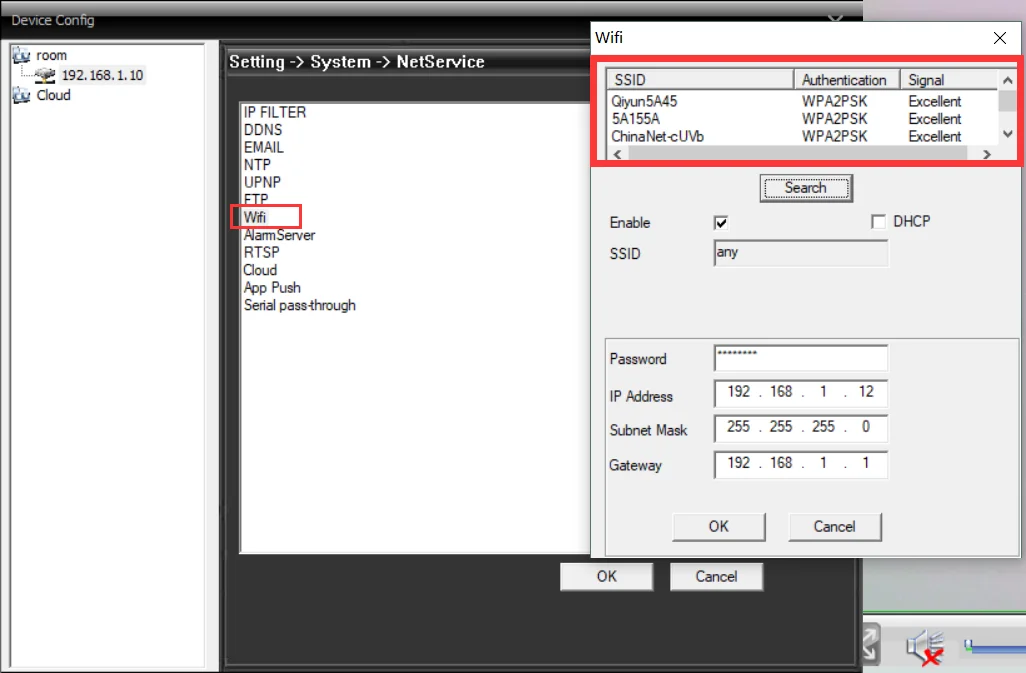Click the room group icon in tree

click(x=21, y=56)
